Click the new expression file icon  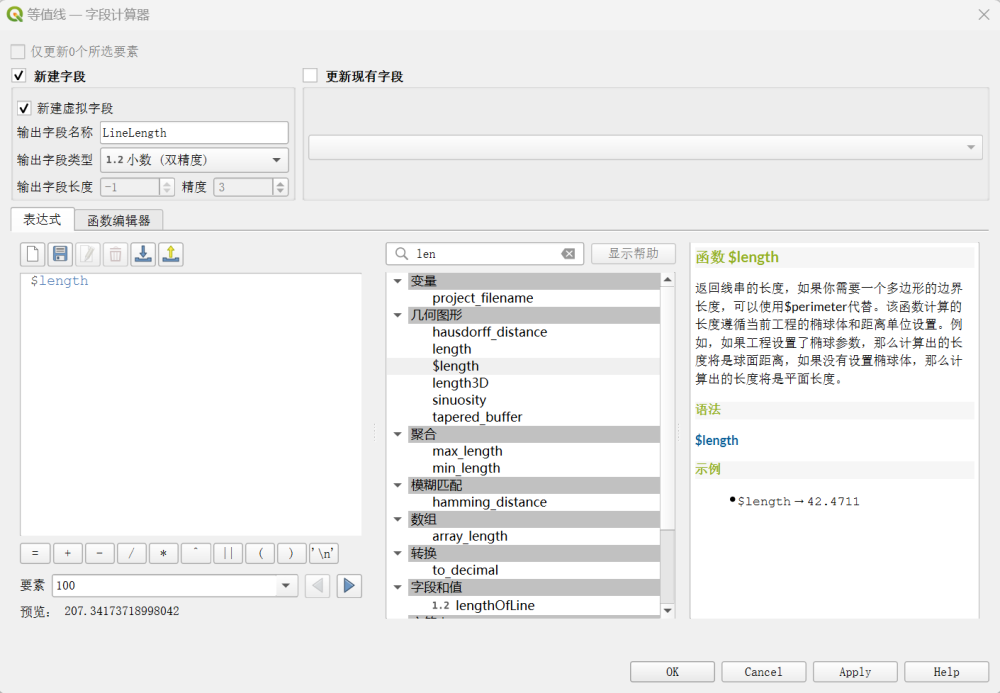[33, 254]
